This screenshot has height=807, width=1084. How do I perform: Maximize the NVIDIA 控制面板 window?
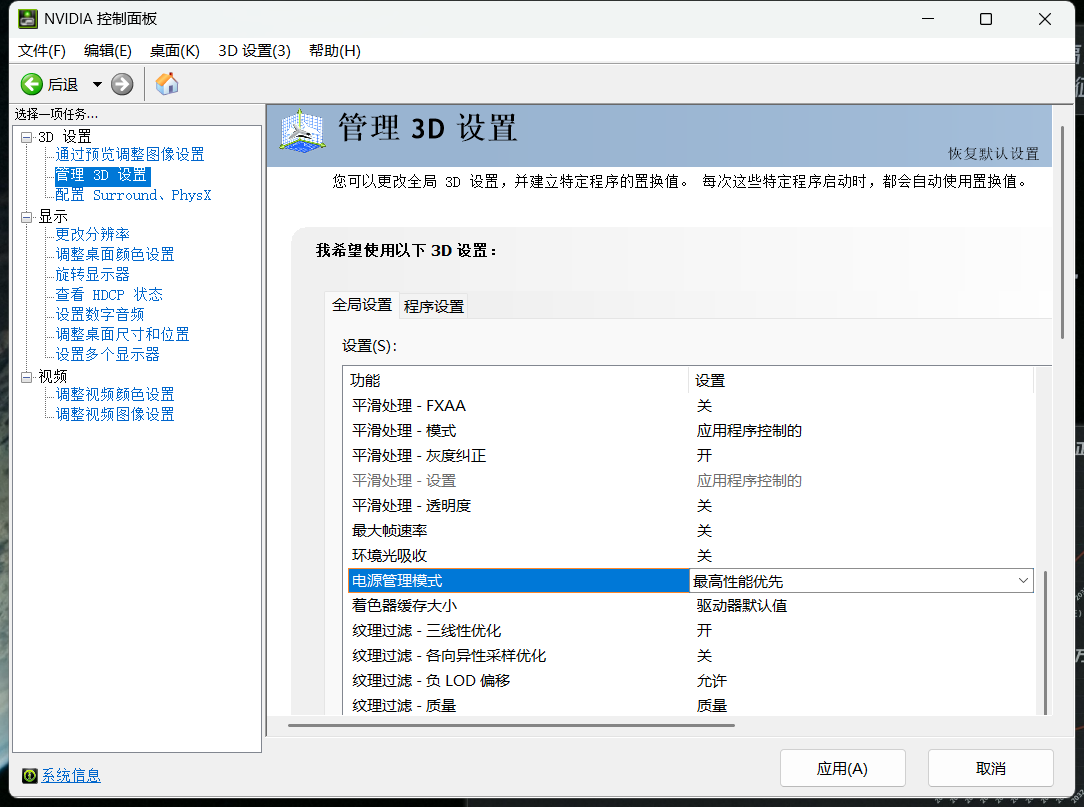coord(986,19)
